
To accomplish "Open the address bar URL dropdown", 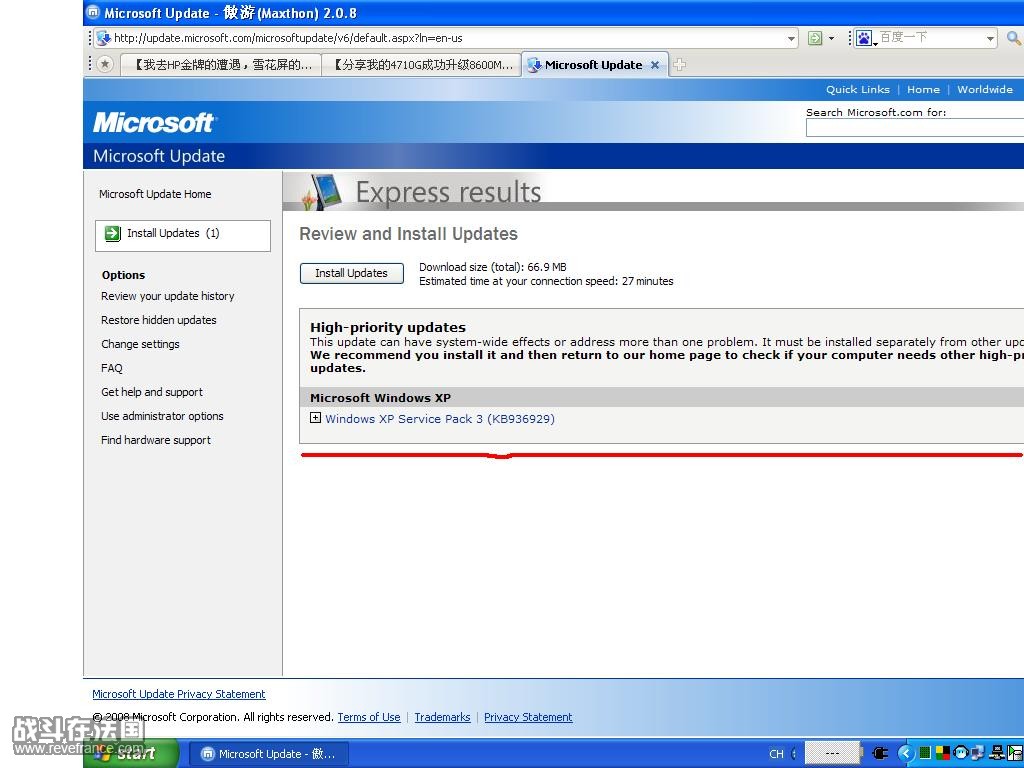I will (x=791, y=39).
